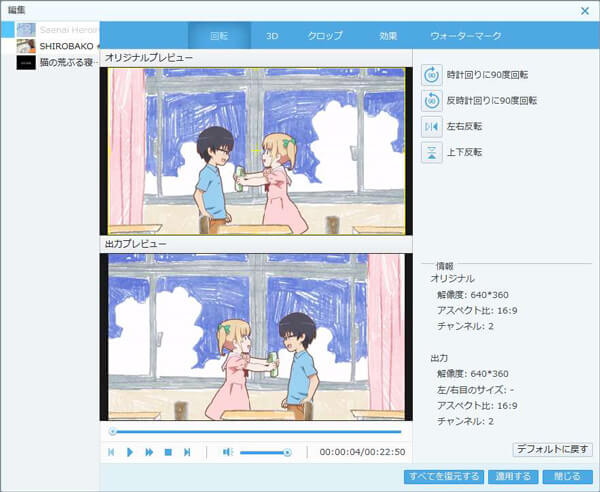Click デフォルトに戻す (Restore defaults) button
The height and width of the screenshot is (492, 600).
[x=552, y=449]
